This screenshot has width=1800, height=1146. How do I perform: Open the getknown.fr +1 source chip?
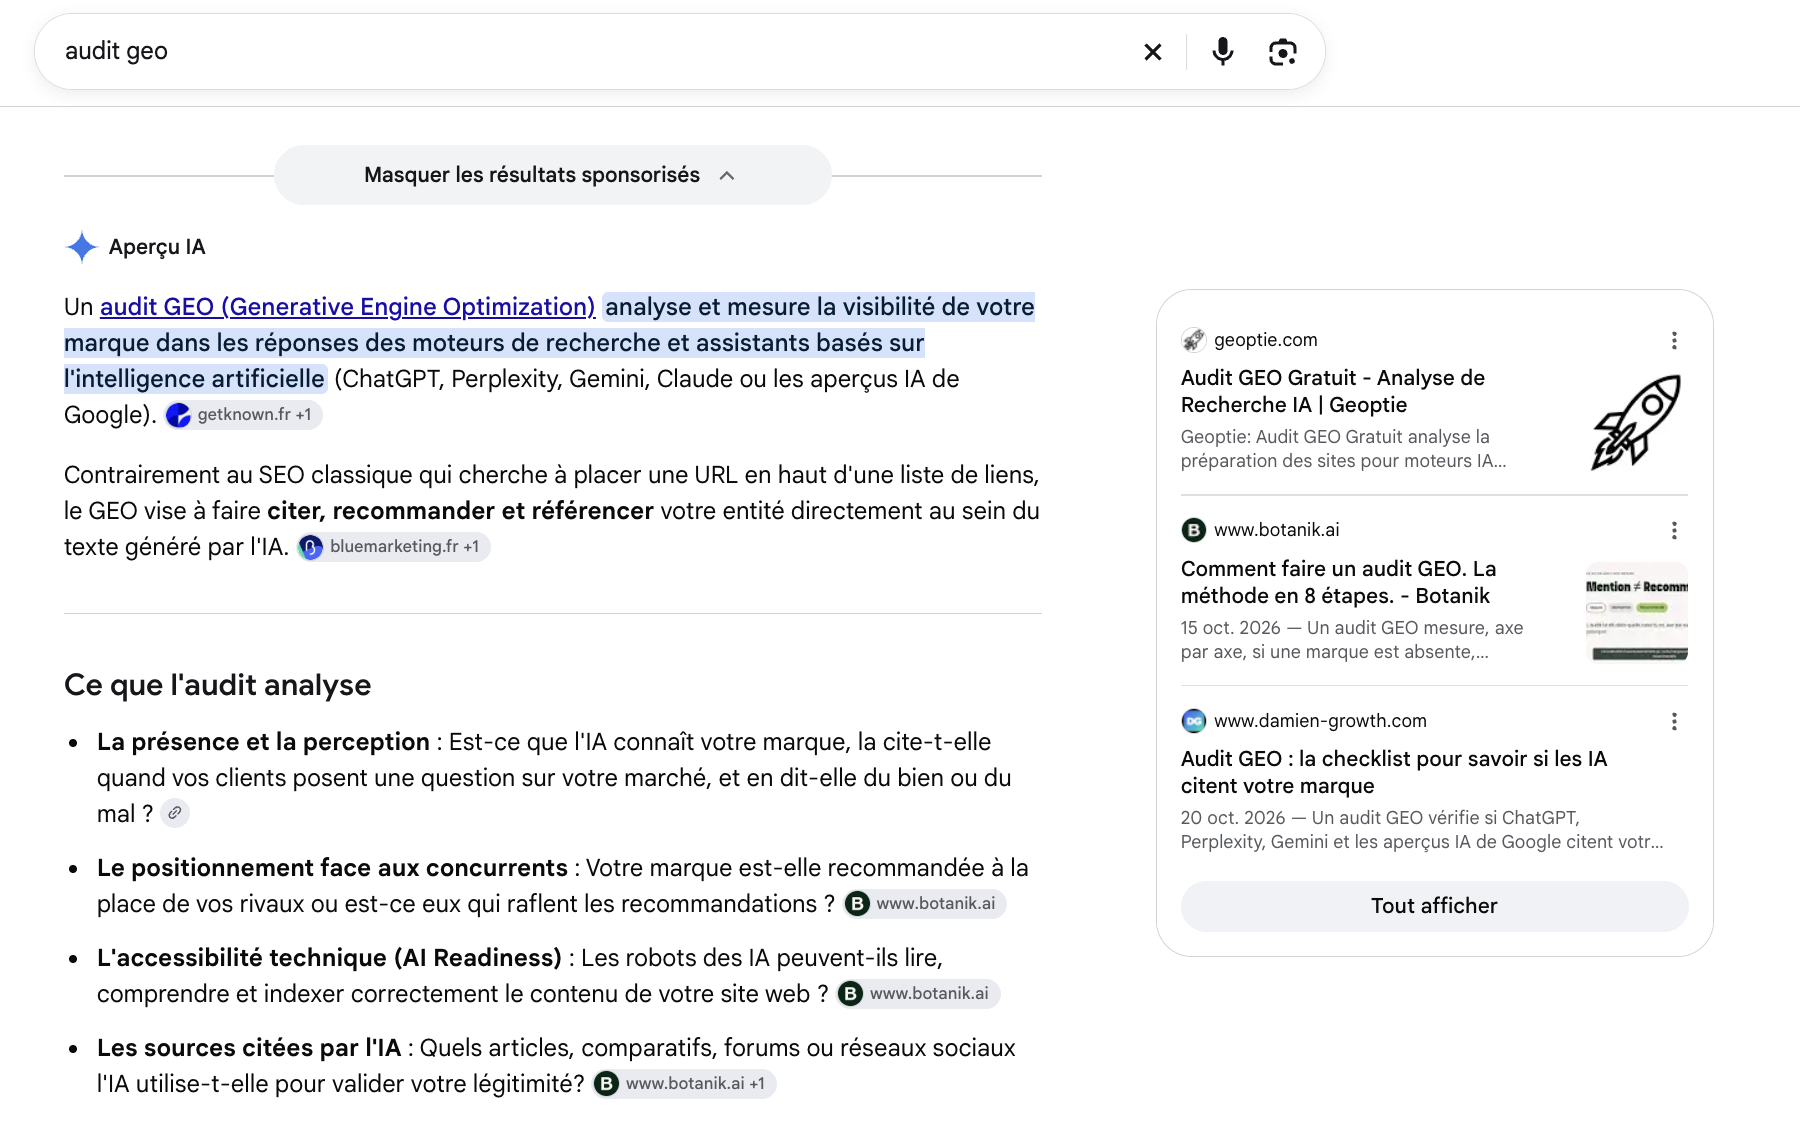point(244,415)
